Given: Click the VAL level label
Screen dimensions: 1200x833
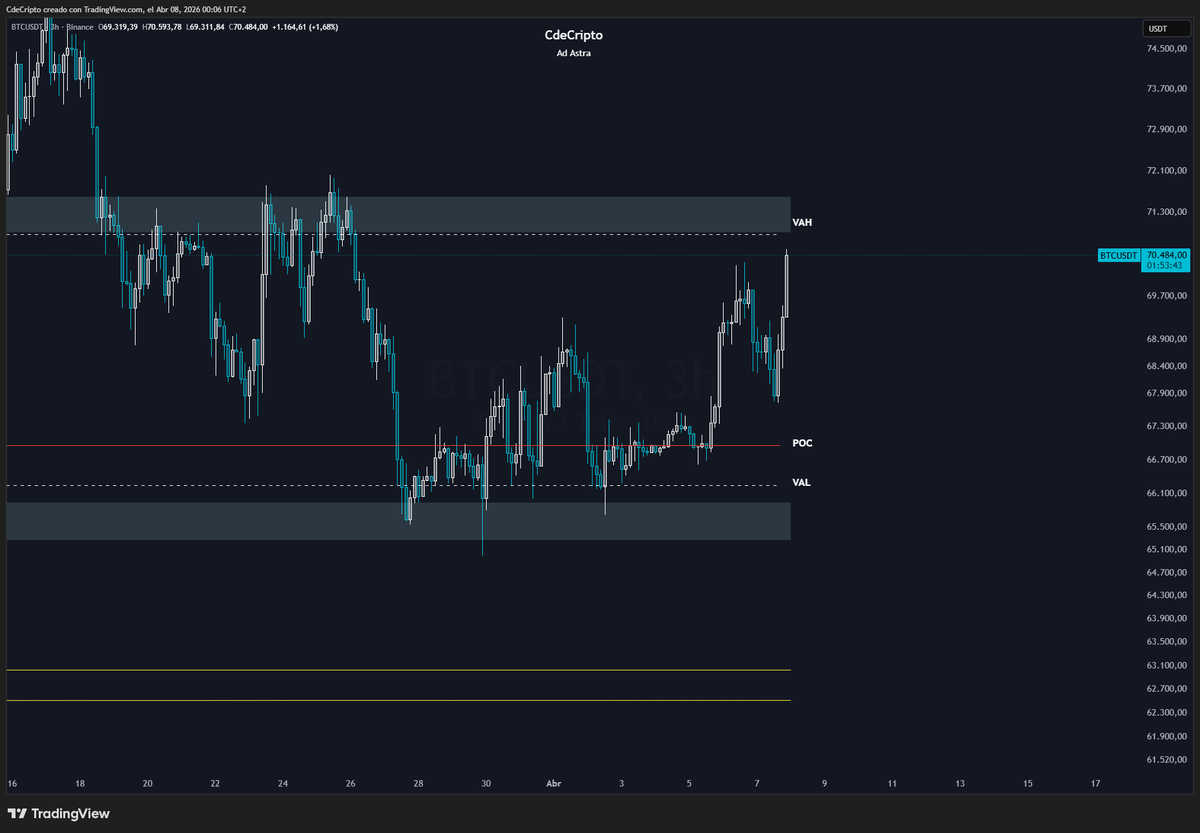Looking at the screenshot, I should click(801, 482).
